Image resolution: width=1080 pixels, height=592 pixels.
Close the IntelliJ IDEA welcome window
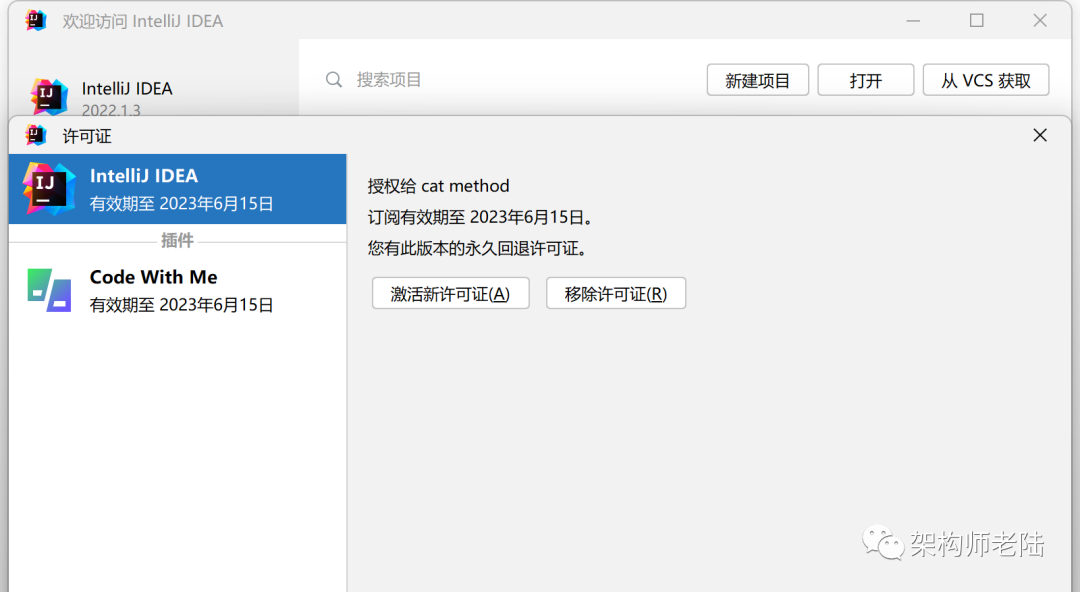(x=1040, y=21)
